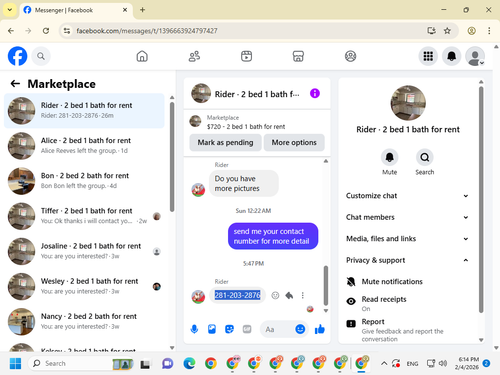The image size is (500, 375).
Task: Record a voice clip with microphone icon
Action: [194, 329]
